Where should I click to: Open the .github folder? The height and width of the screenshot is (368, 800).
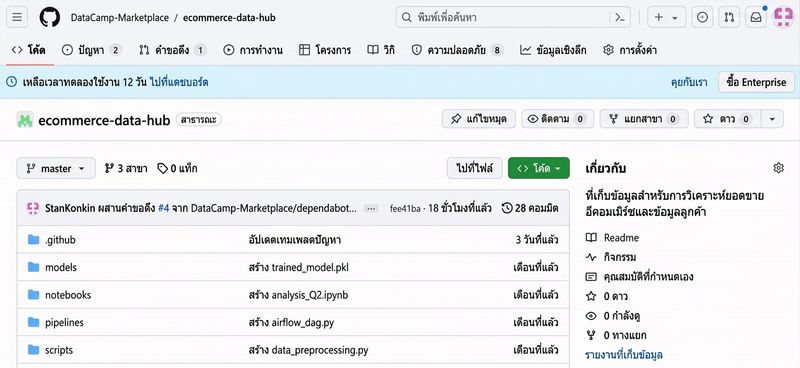(x=60, y=240)
